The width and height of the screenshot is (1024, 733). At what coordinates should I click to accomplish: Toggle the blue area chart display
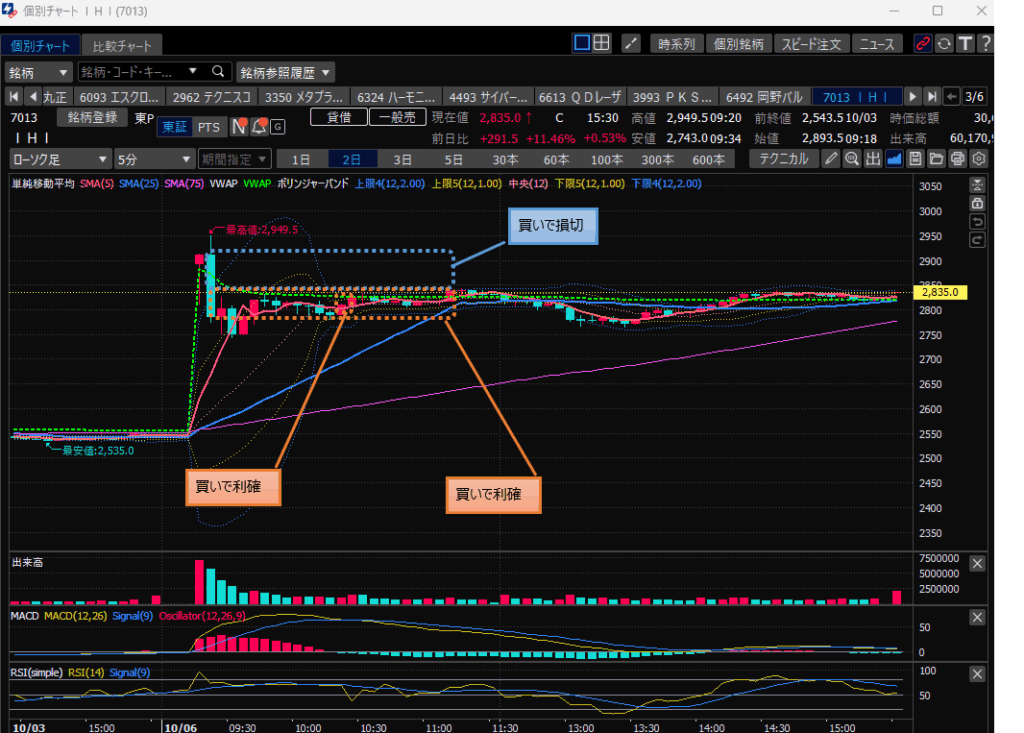tap(894, 159)
